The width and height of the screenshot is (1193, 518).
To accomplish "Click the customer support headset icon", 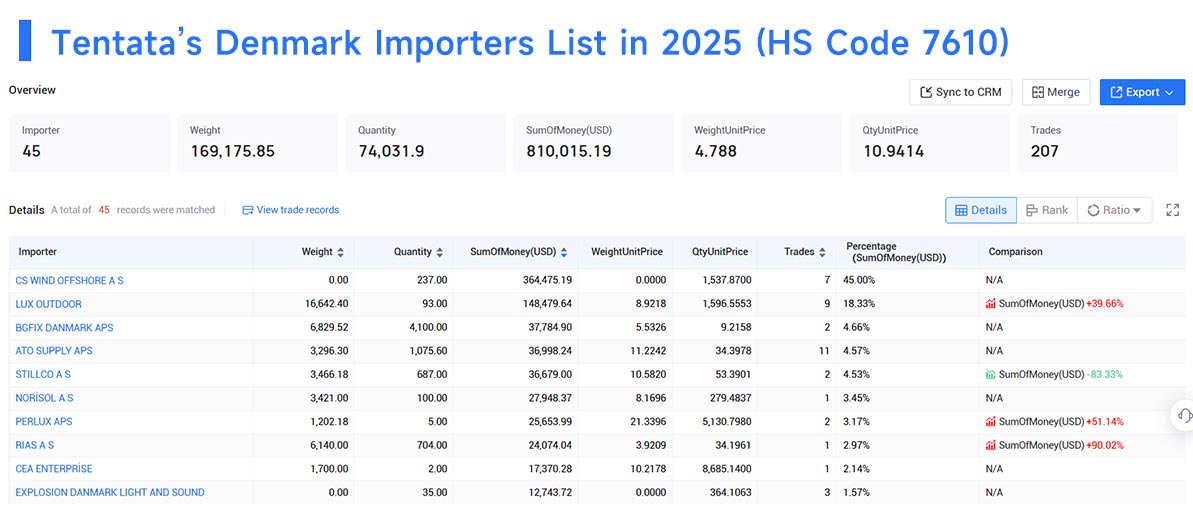I will pyautogui.click(x=1183, y=415).
